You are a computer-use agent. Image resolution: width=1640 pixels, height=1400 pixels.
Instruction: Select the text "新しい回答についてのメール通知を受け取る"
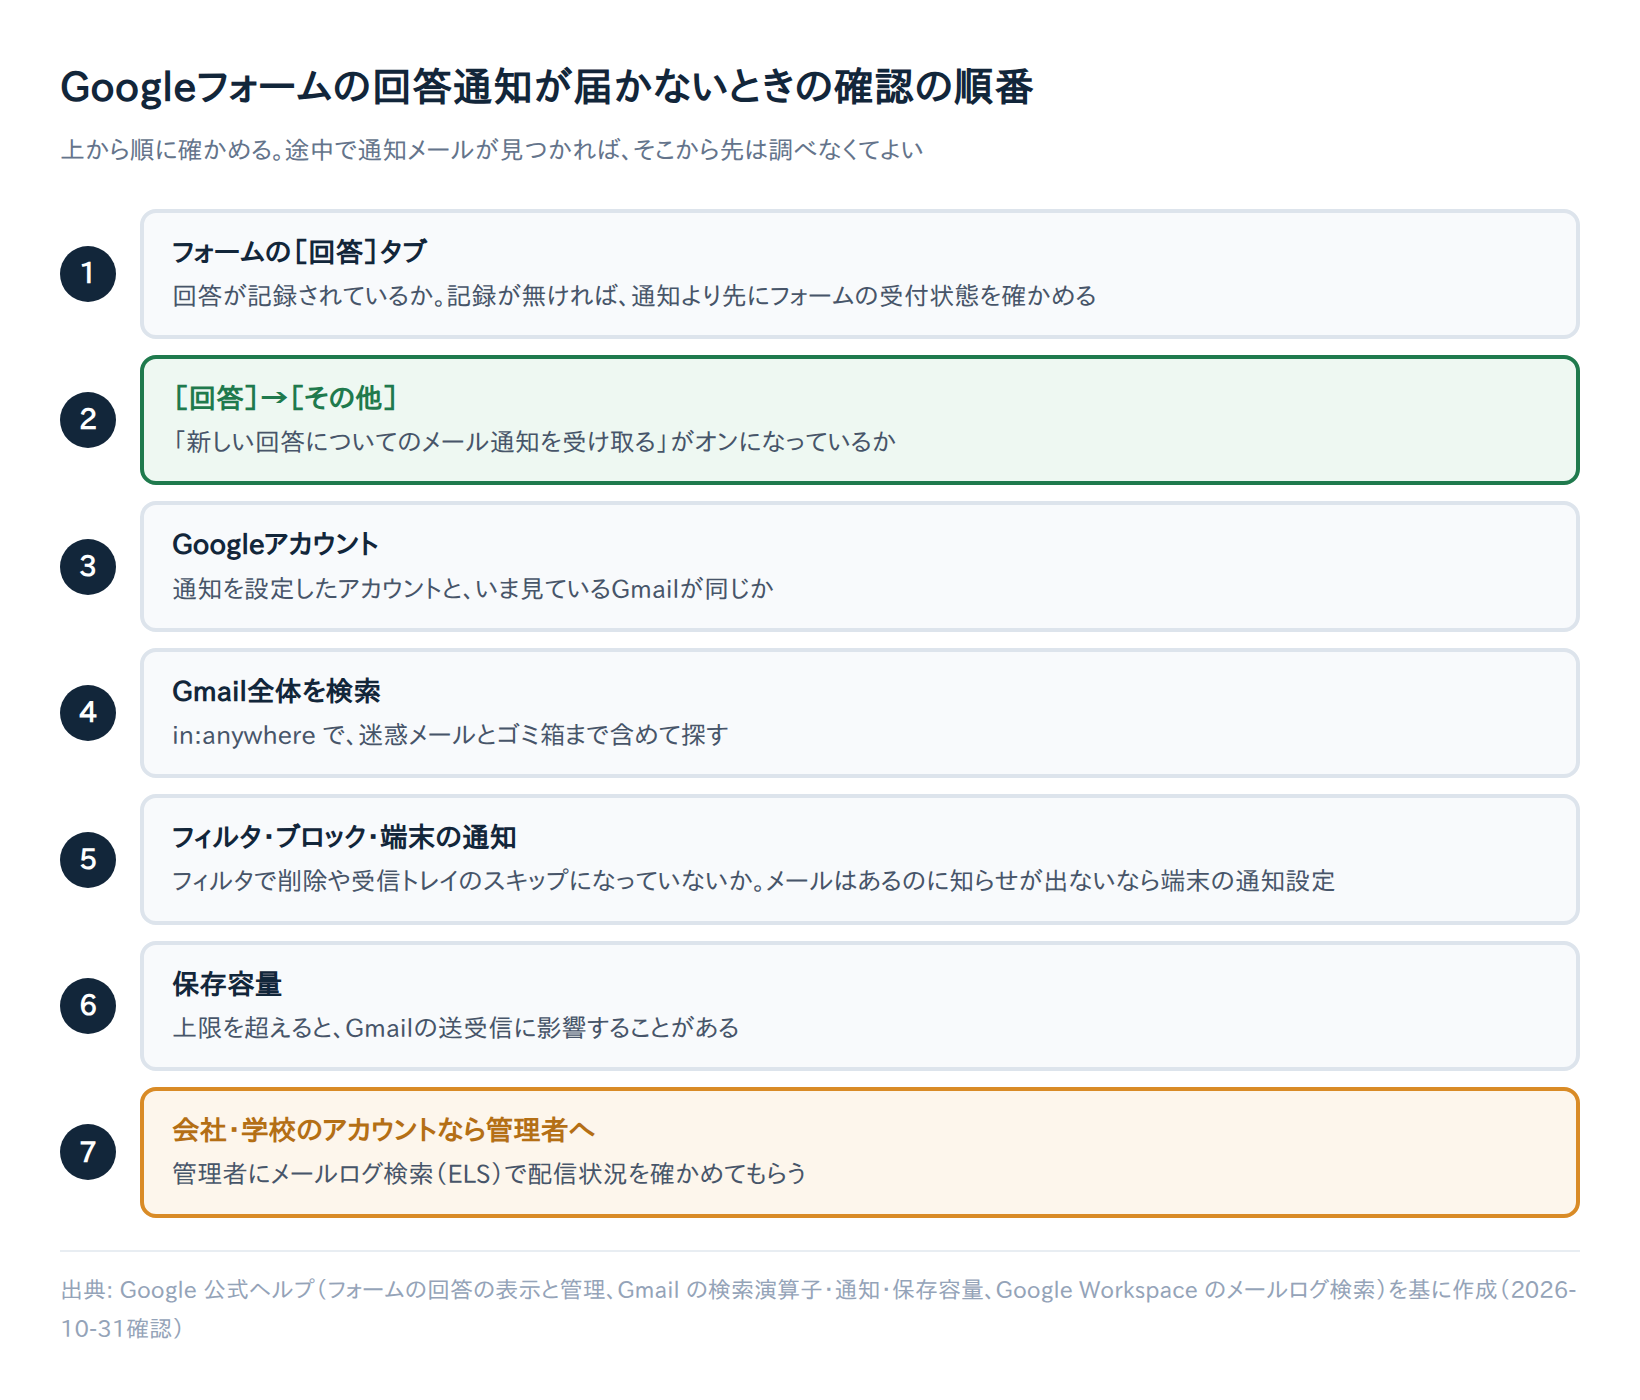pos(421,442)
